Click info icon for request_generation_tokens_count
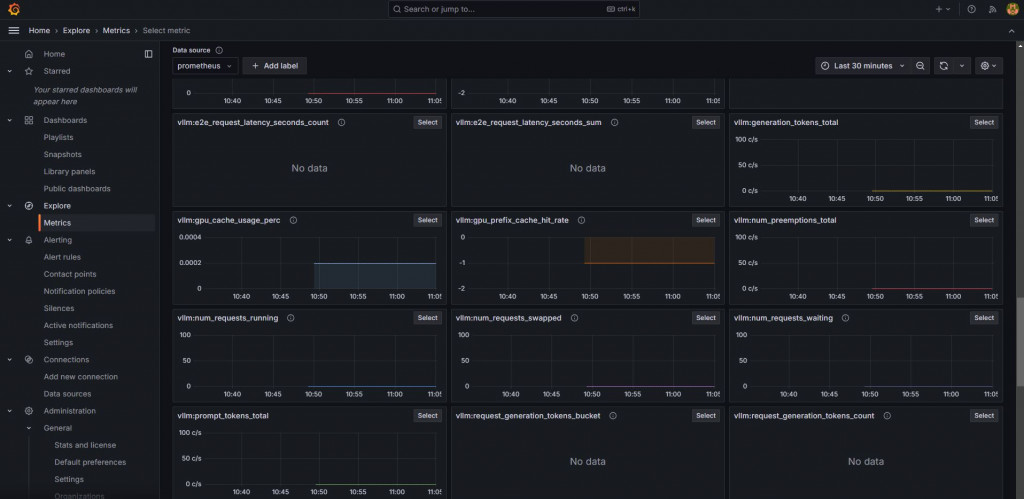The image size is (1024, 499). click(887, 415)
